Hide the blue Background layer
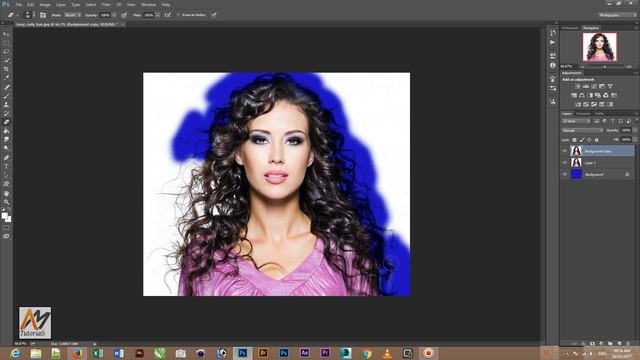 (565, 174)
